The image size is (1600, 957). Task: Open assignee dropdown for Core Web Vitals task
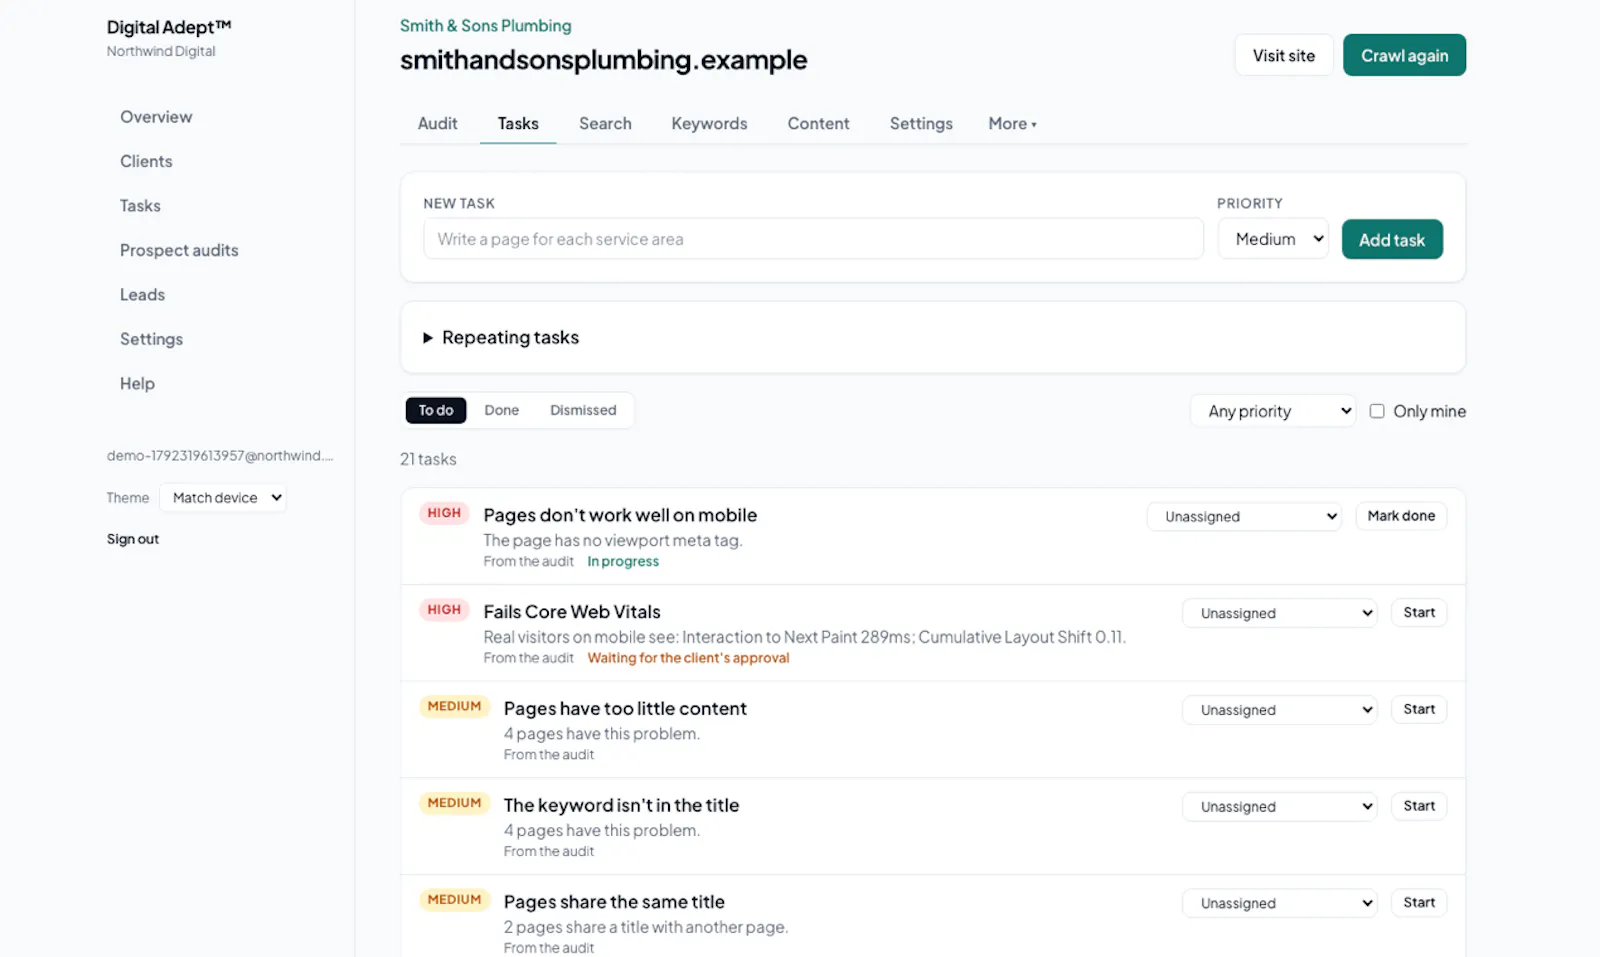[x=1280, y=613]
